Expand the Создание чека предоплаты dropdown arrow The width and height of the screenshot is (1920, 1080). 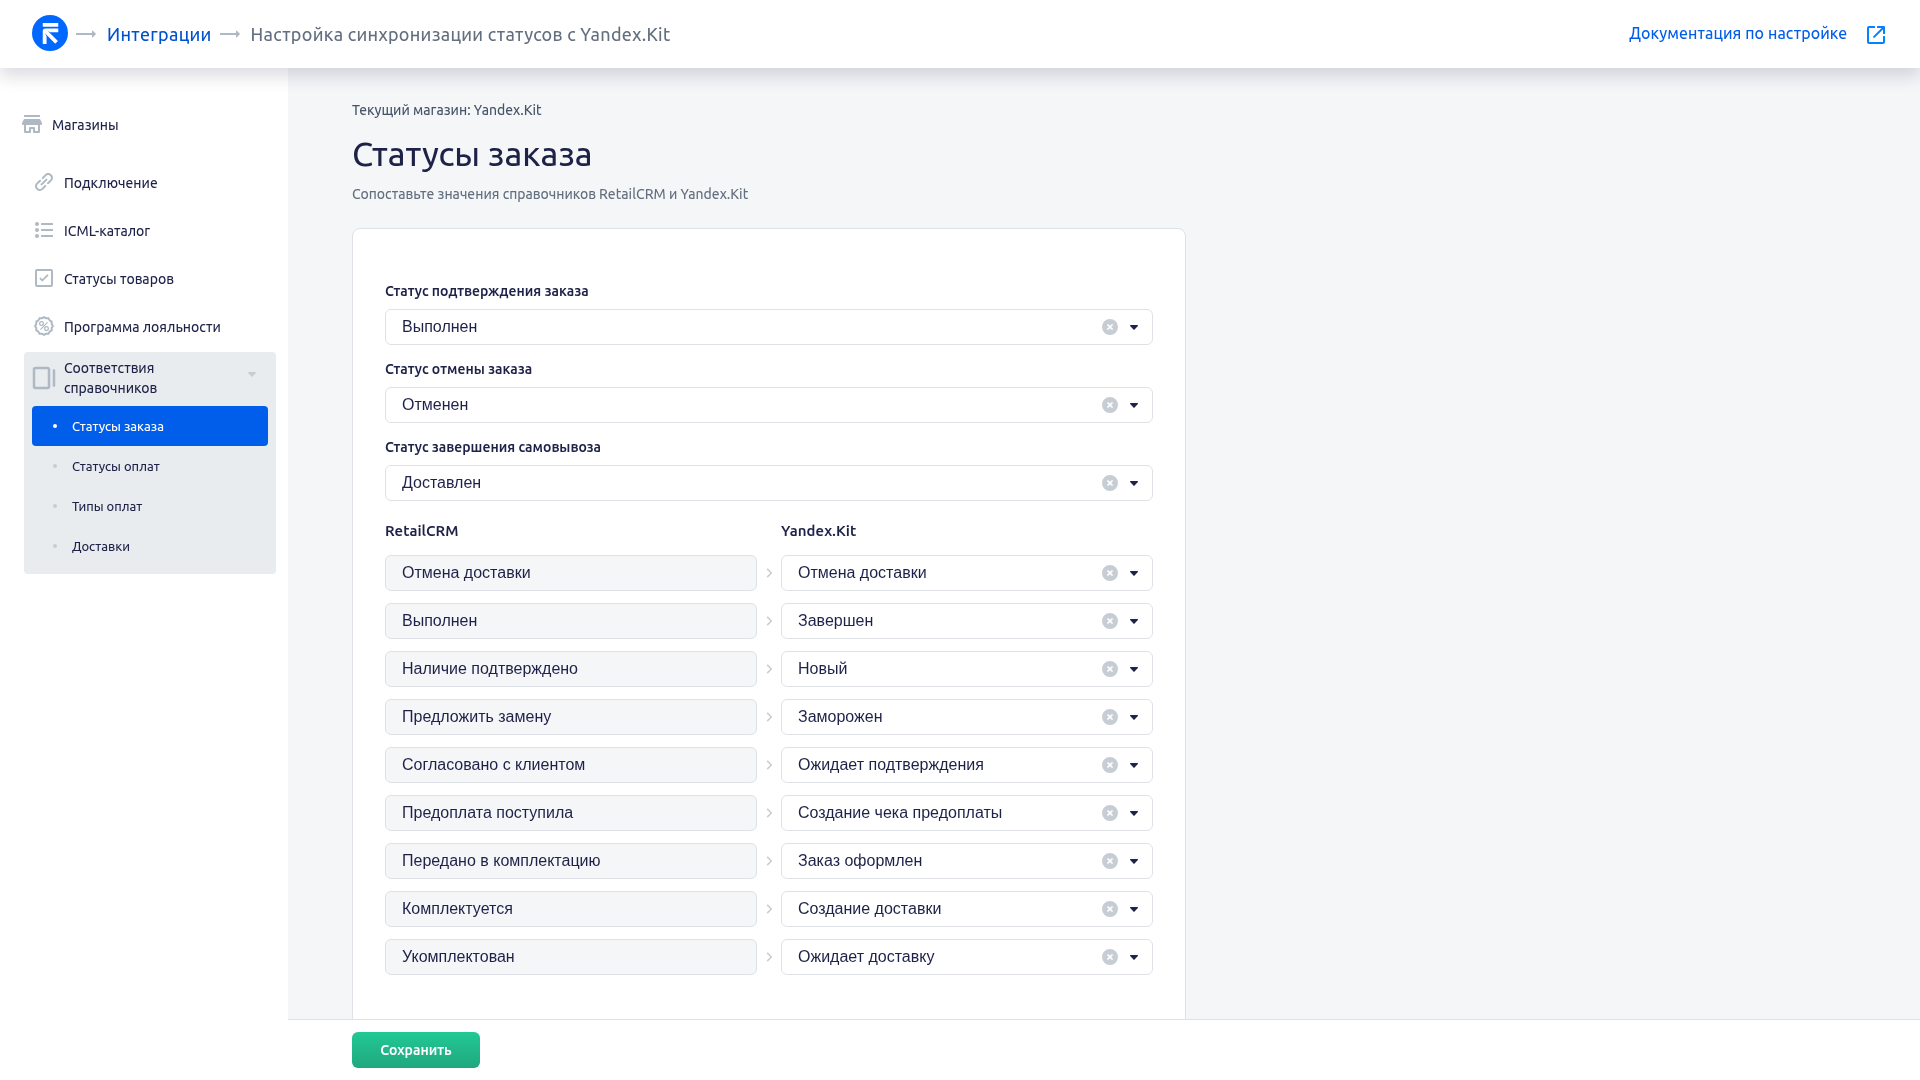coord(1134,813)
